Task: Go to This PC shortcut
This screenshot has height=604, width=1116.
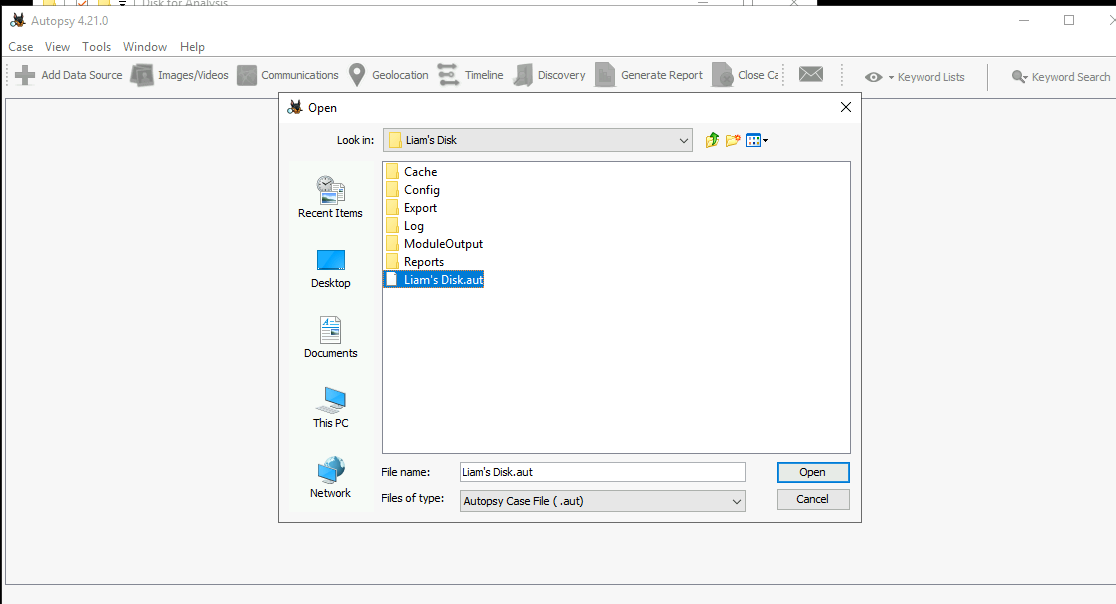Action: tap(330, 408)
